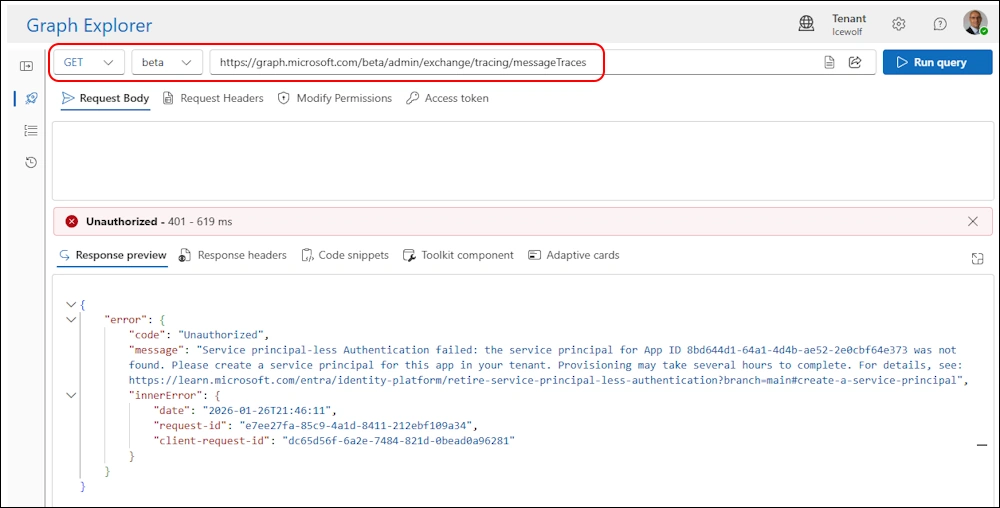
Task: Switch to the Response headers tab
Action: pos(233,255)
